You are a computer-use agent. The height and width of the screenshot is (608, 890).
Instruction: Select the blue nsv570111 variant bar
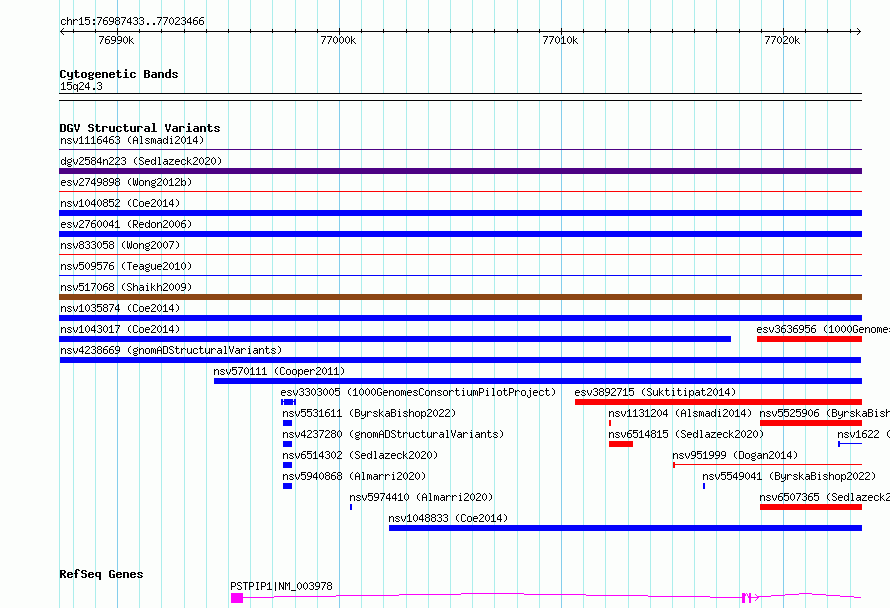[538, 381]
